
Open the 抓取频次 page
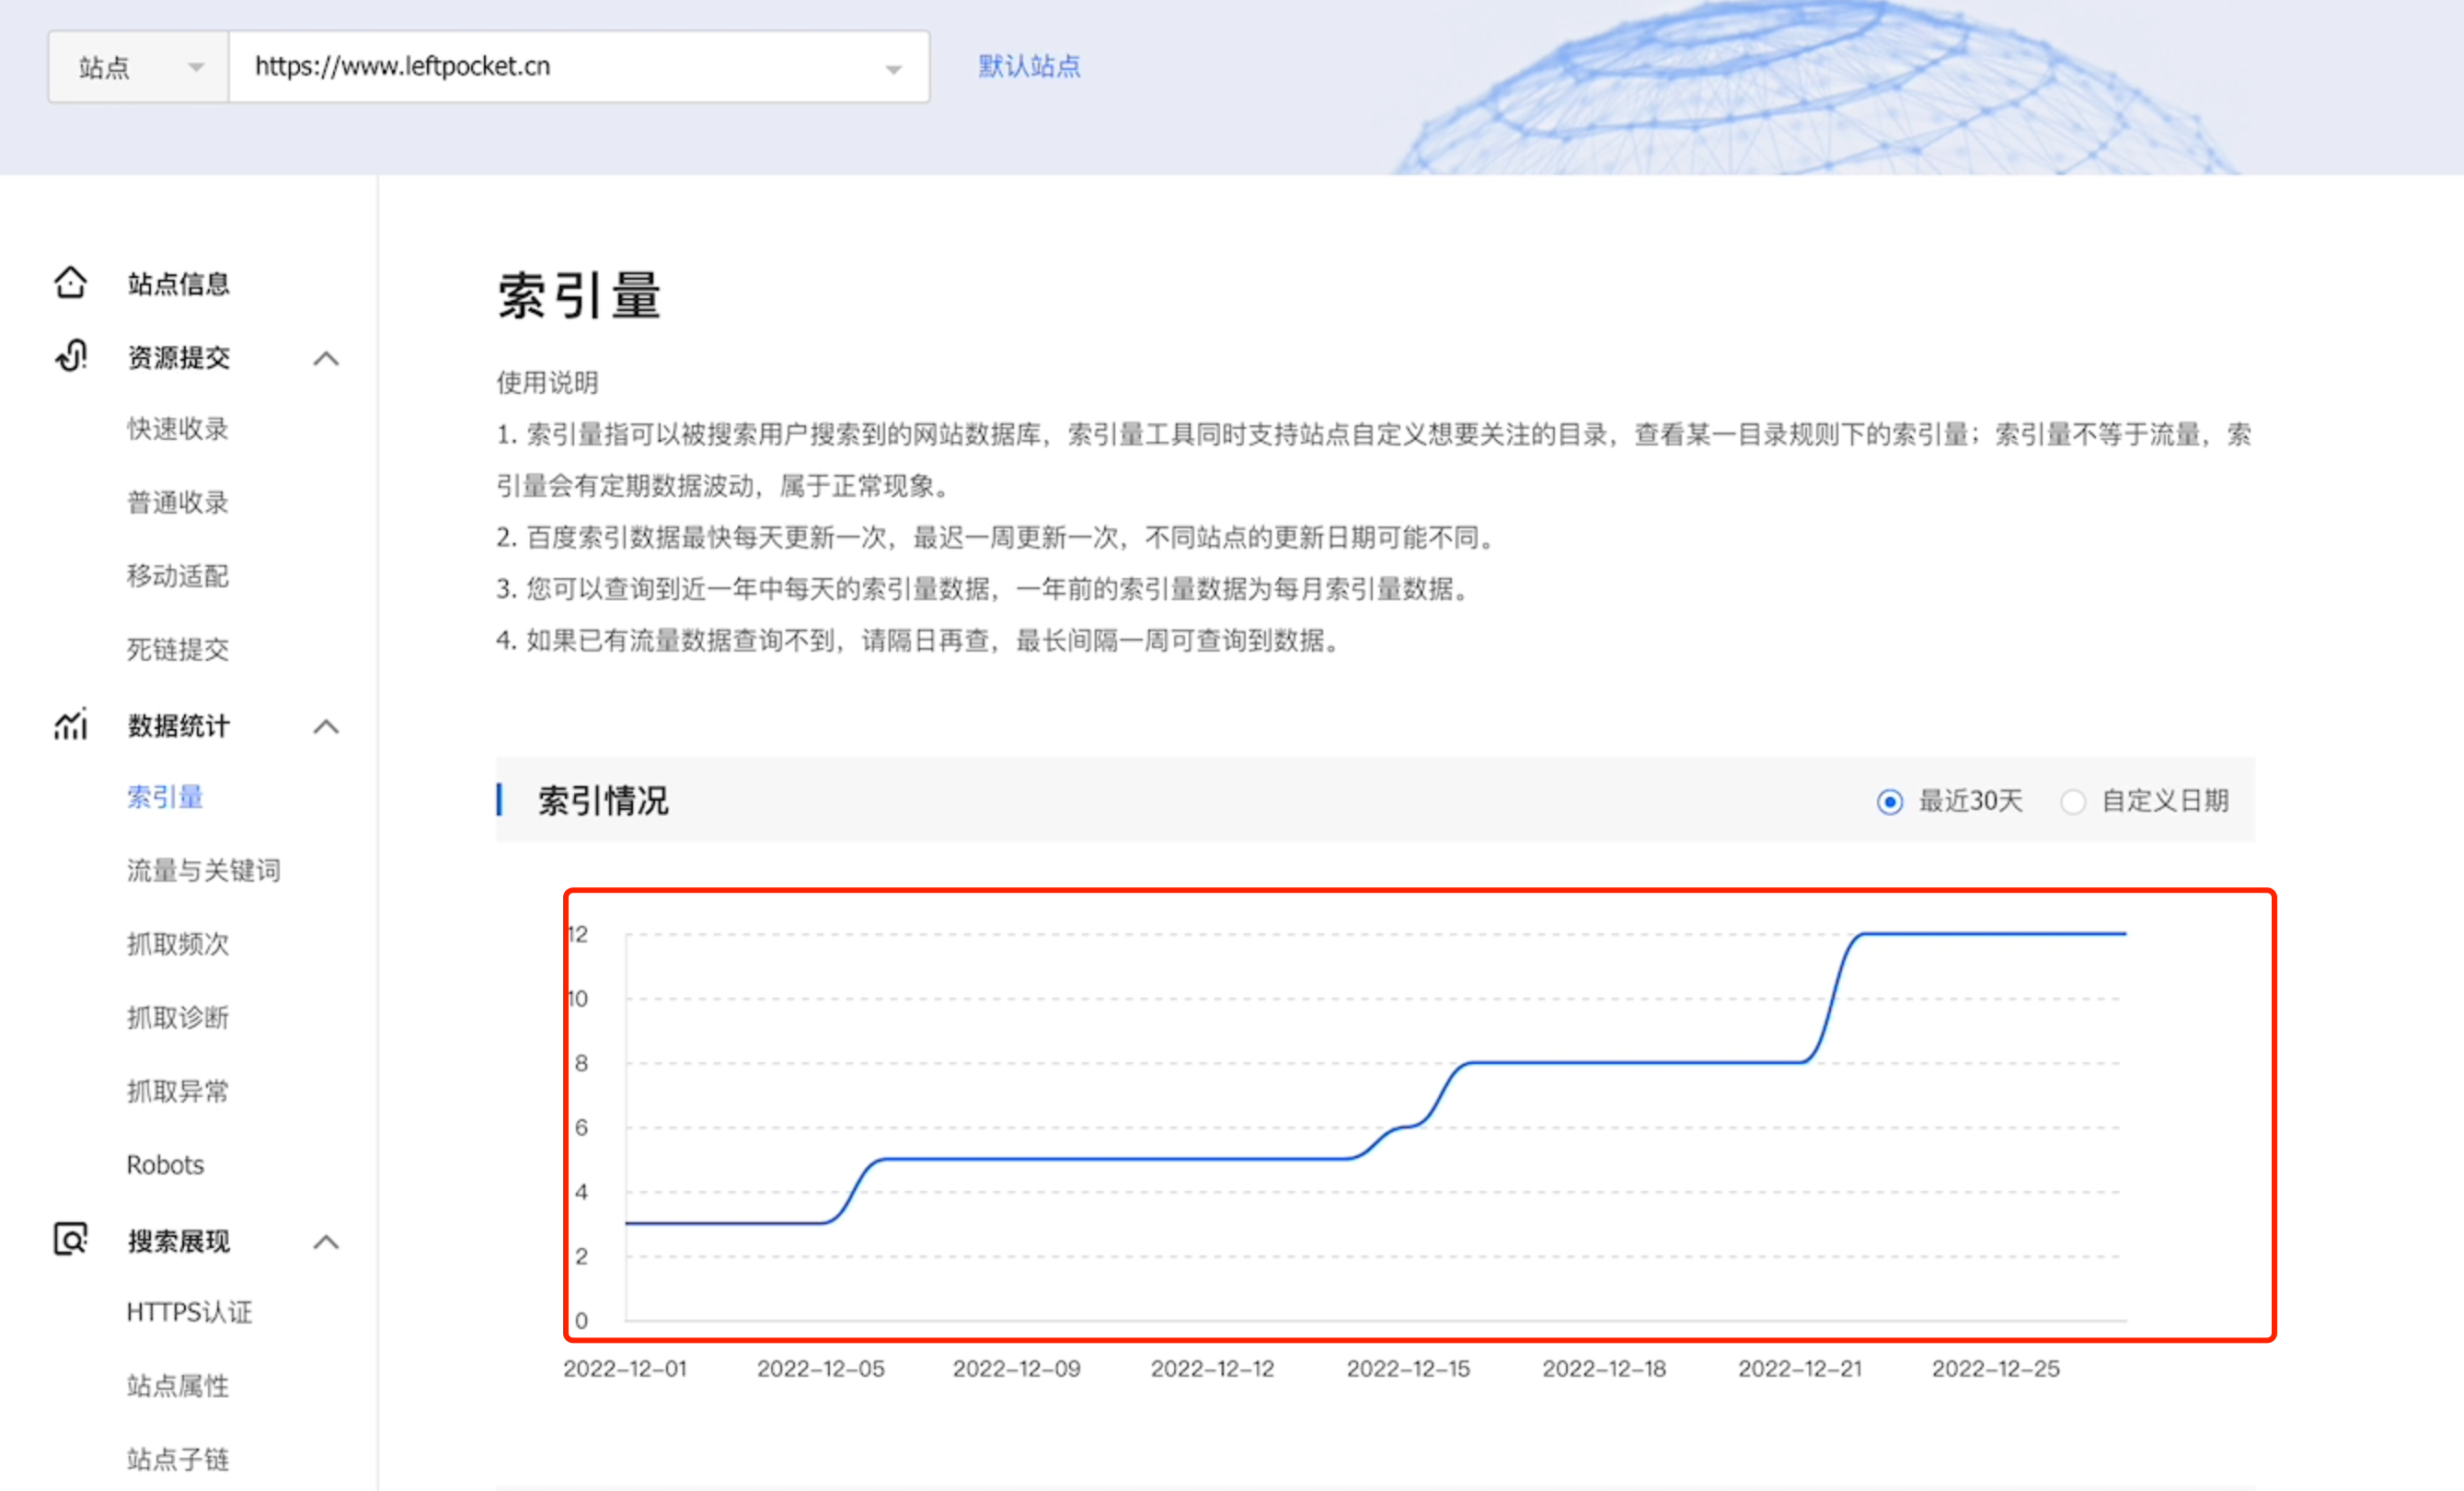177,944
